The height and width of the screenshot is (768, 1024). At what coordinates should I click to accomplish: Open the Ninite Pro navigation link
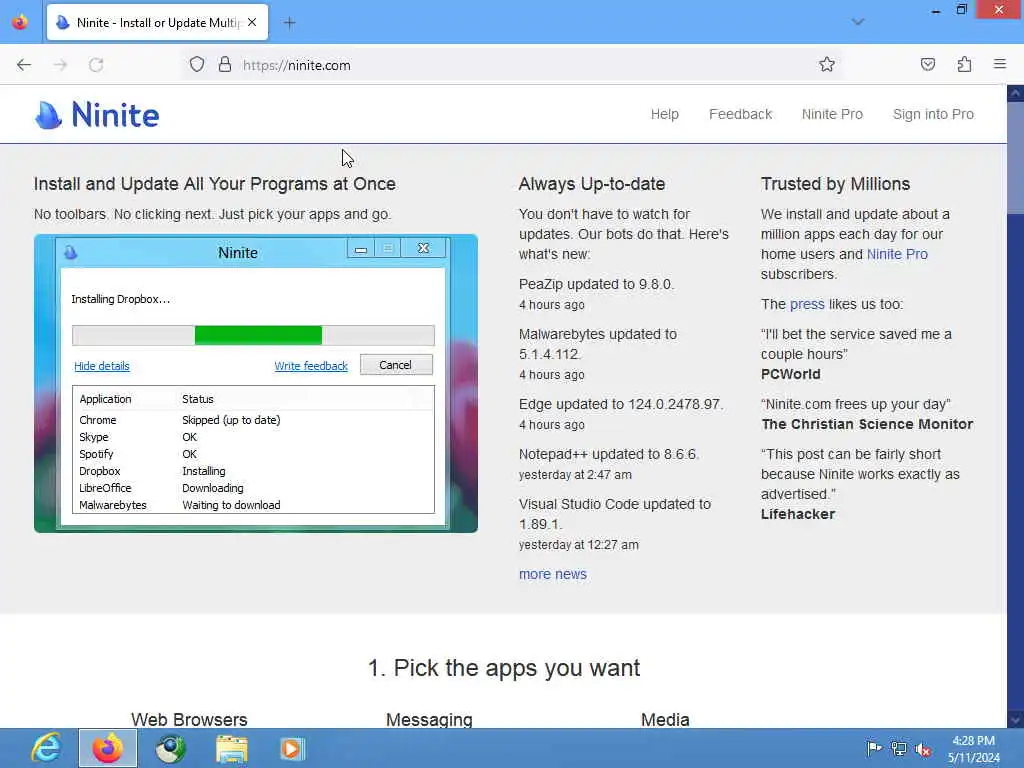coord(832,114)
